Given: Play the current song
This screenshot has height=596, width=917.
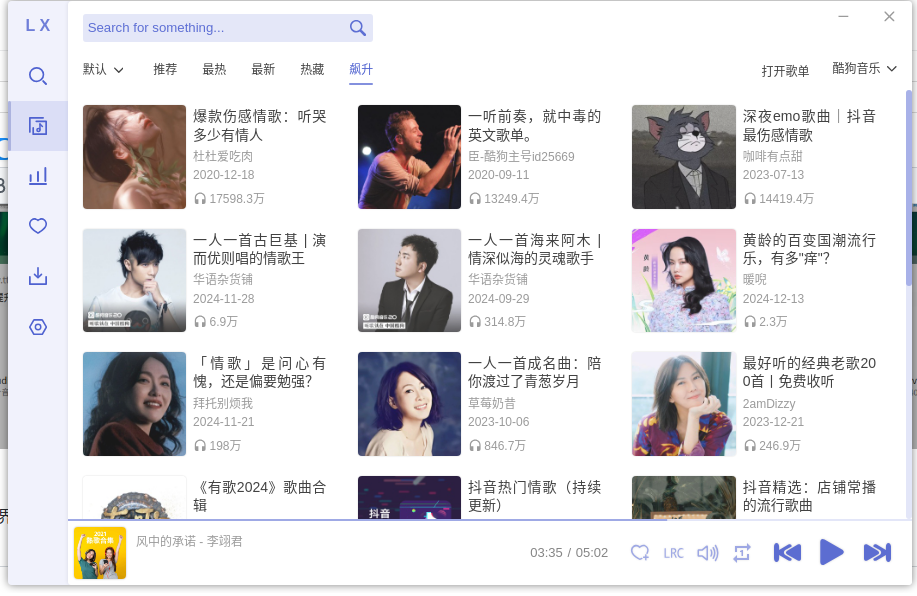Looking at the screenshot, I should pyautogui.click(x=831, y=553).
